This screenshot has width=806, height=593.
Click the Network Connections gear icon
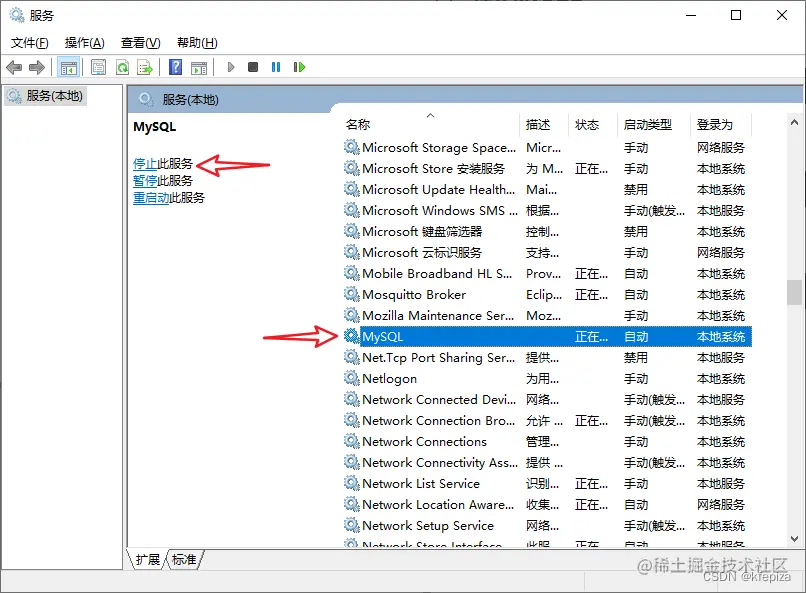[x=351, y=441]
